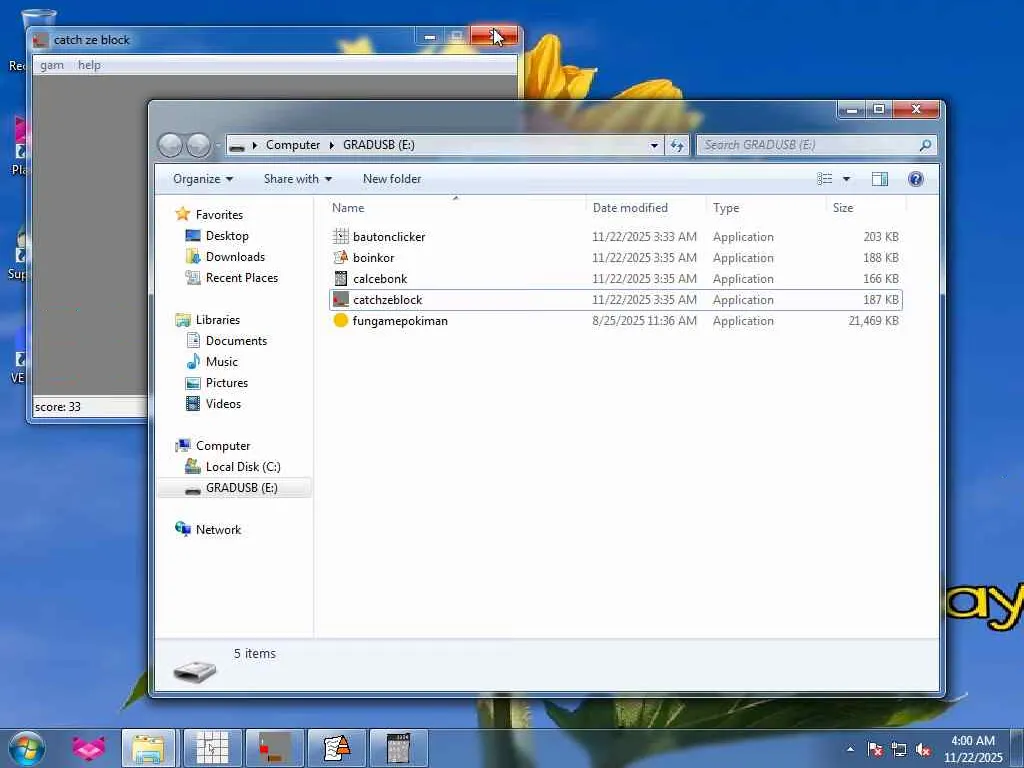This screenshot has height=768, width=1024.
Task: Open the change view options arrow
Action: pos(846,179)
